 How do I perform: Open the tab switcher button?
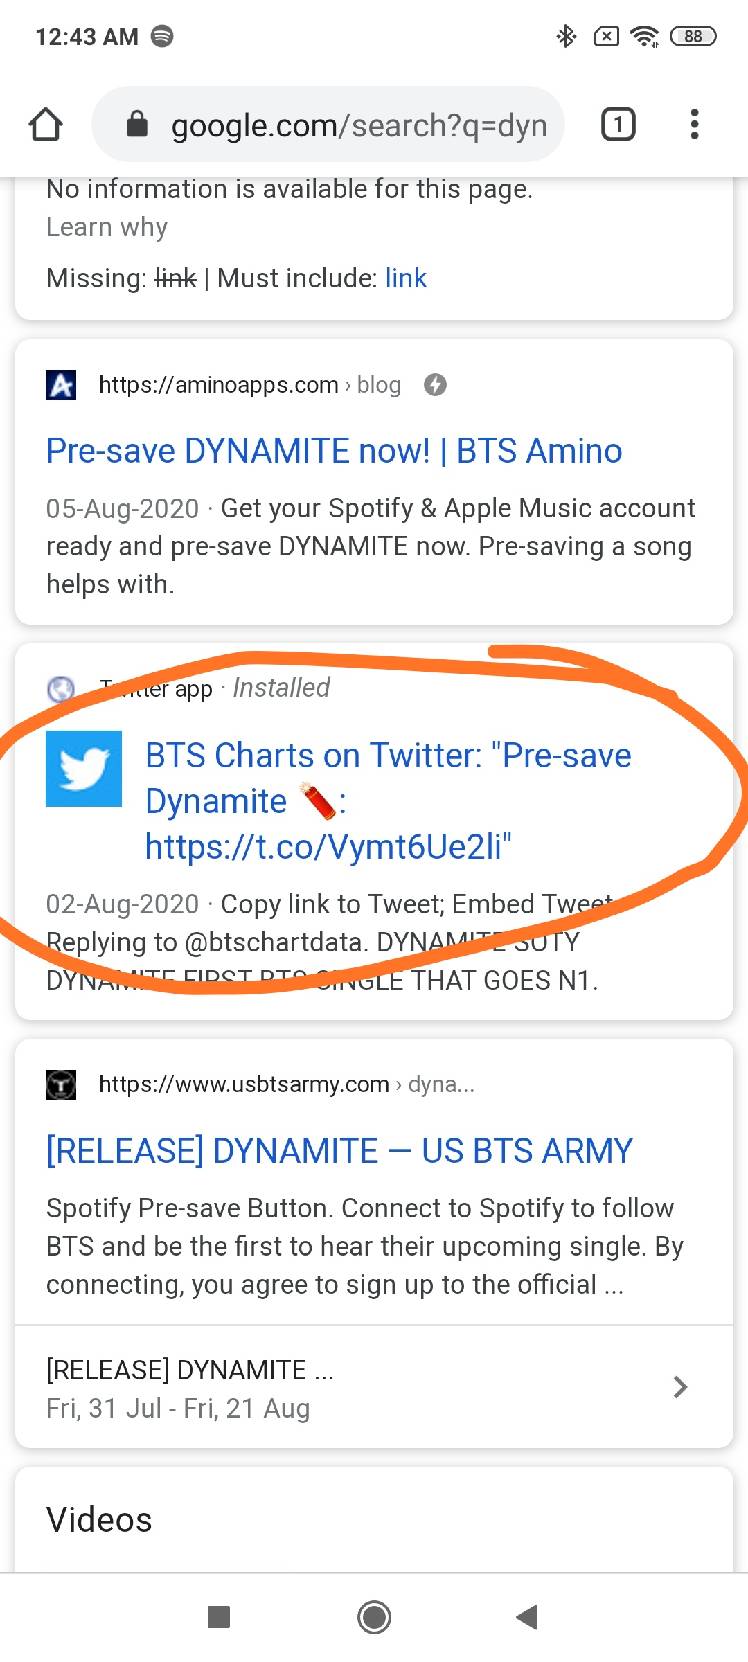coord(617,125)
